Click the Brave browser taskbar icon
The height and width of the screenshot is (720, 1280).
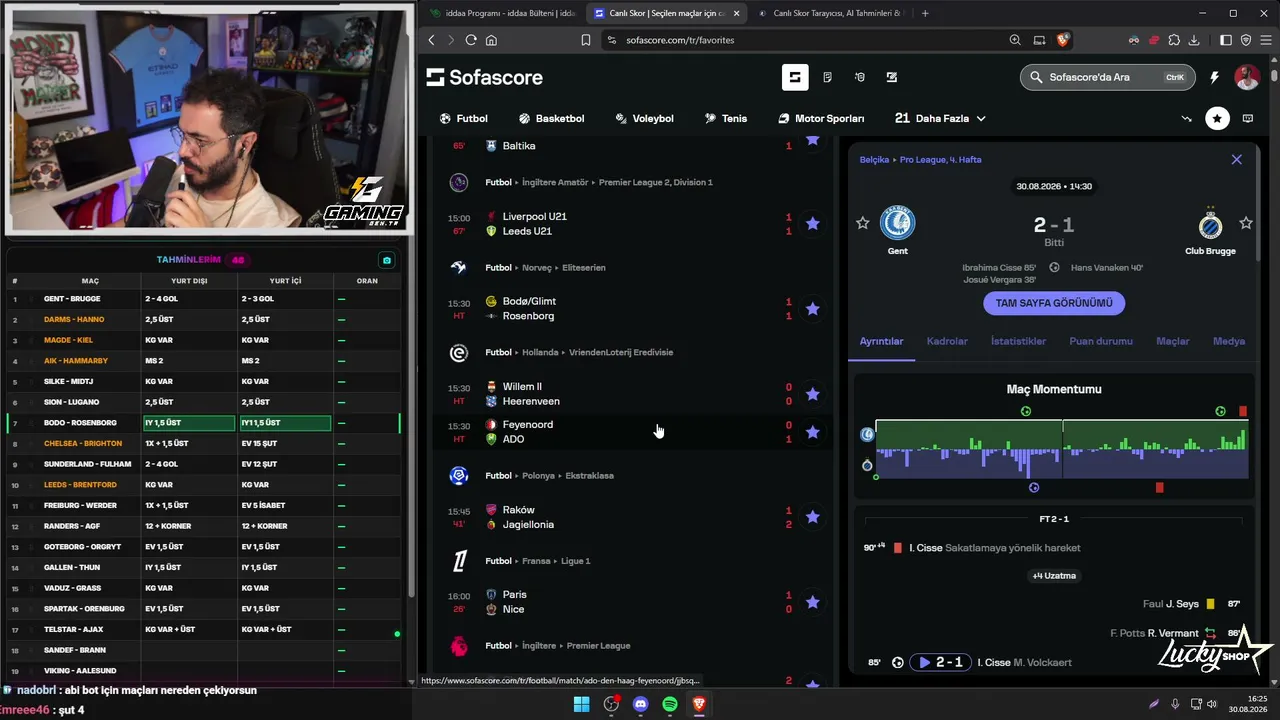click(x=699, y=704)
